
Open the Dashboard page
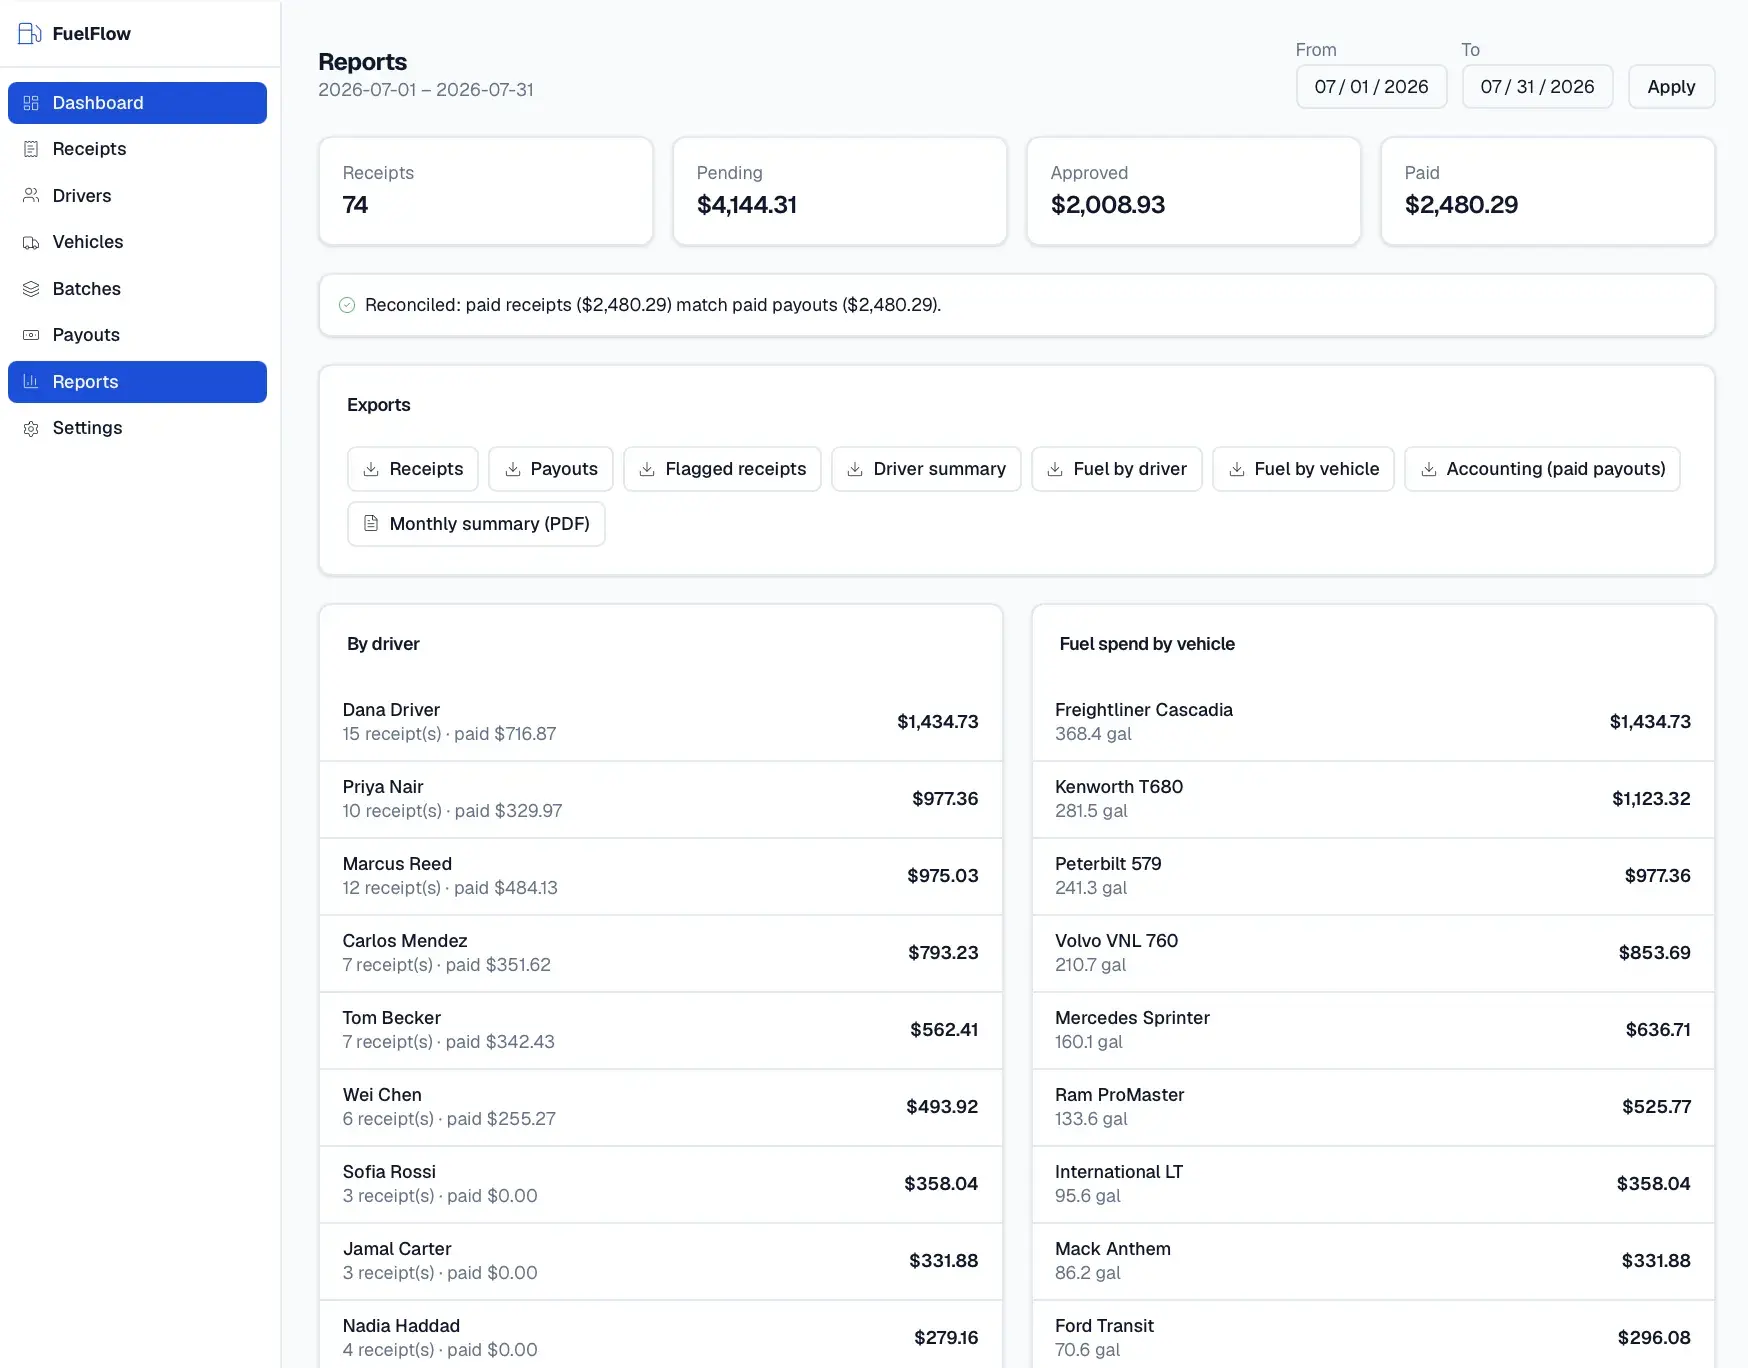[137, 103]
